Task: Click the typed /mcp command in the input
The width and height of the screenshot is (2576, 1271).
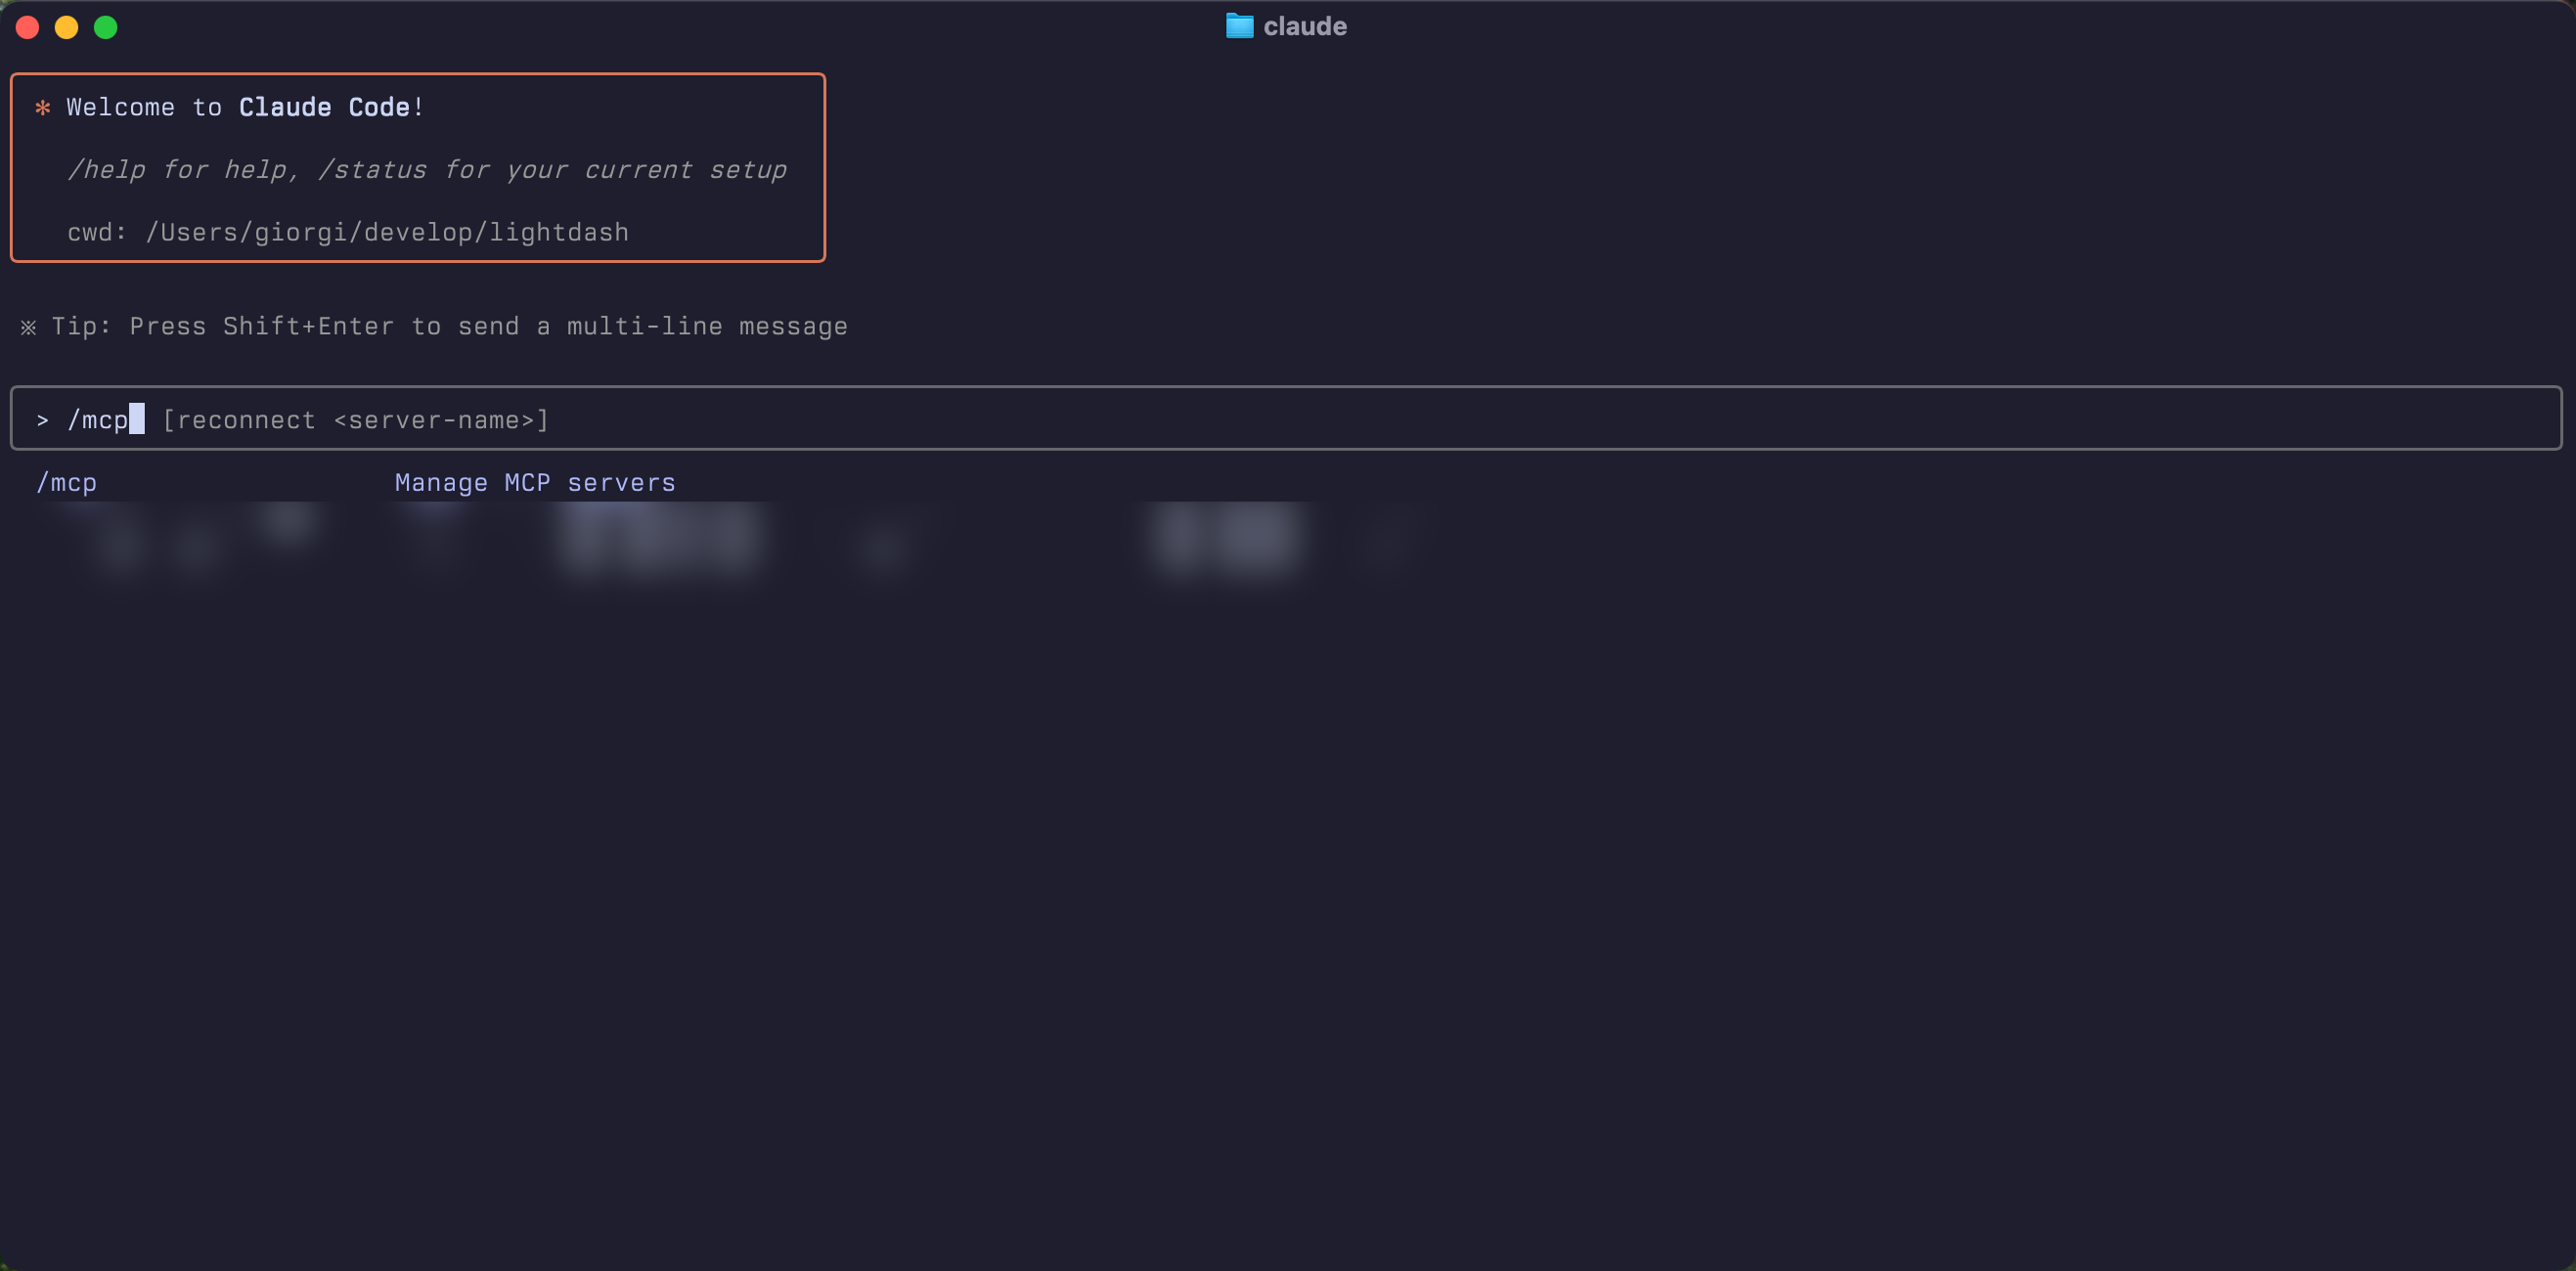Action: [99, 419]
